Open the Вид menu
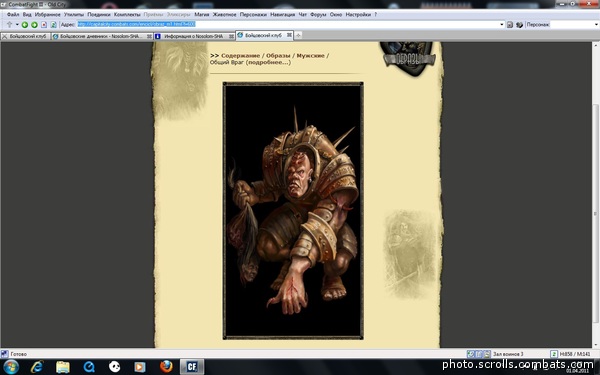 tap(27, 15)
